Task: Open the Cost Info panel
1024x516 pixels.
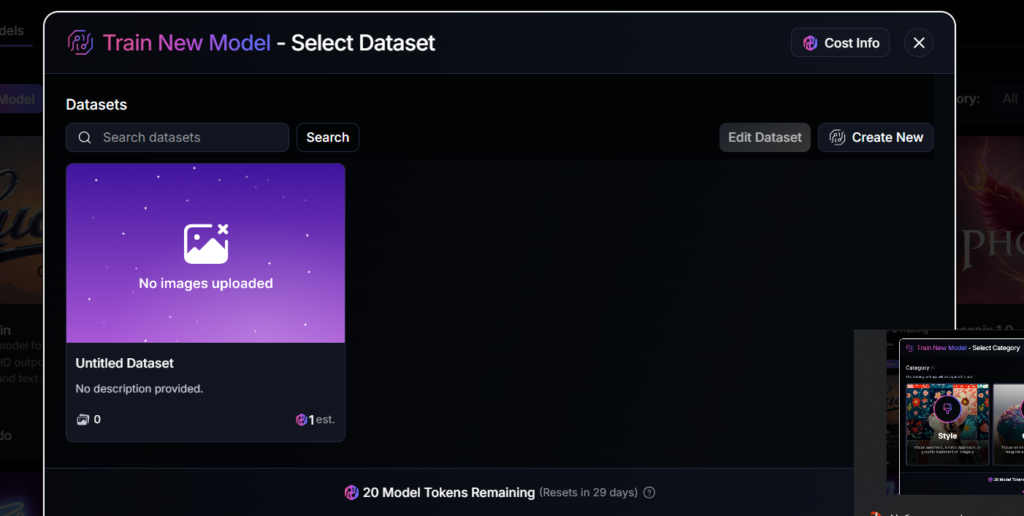Action: [840, 43]
